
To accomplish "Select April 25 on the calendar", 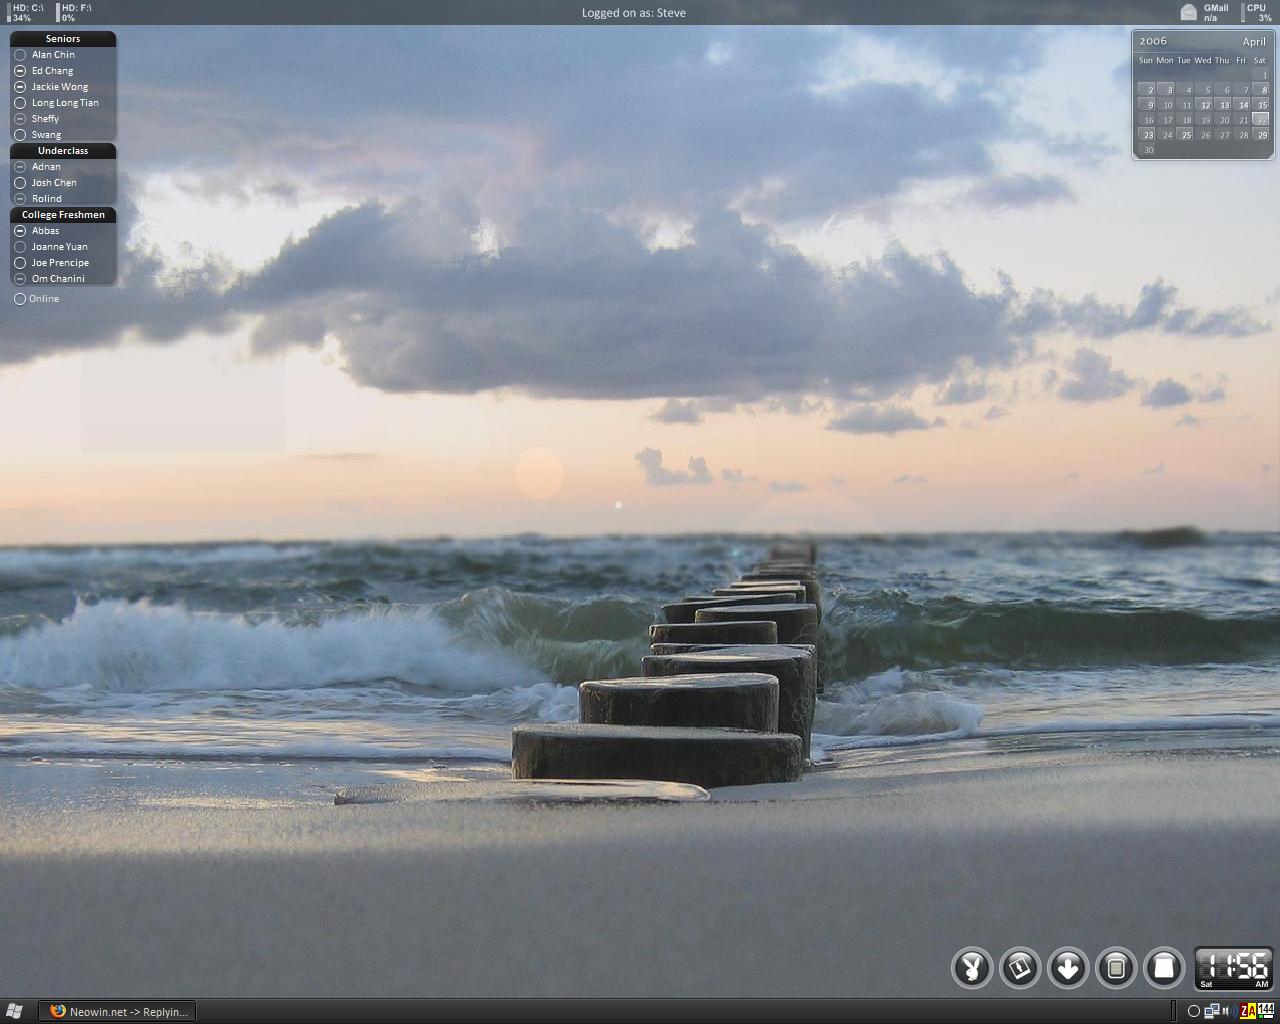I will [x=1186, y=135].
